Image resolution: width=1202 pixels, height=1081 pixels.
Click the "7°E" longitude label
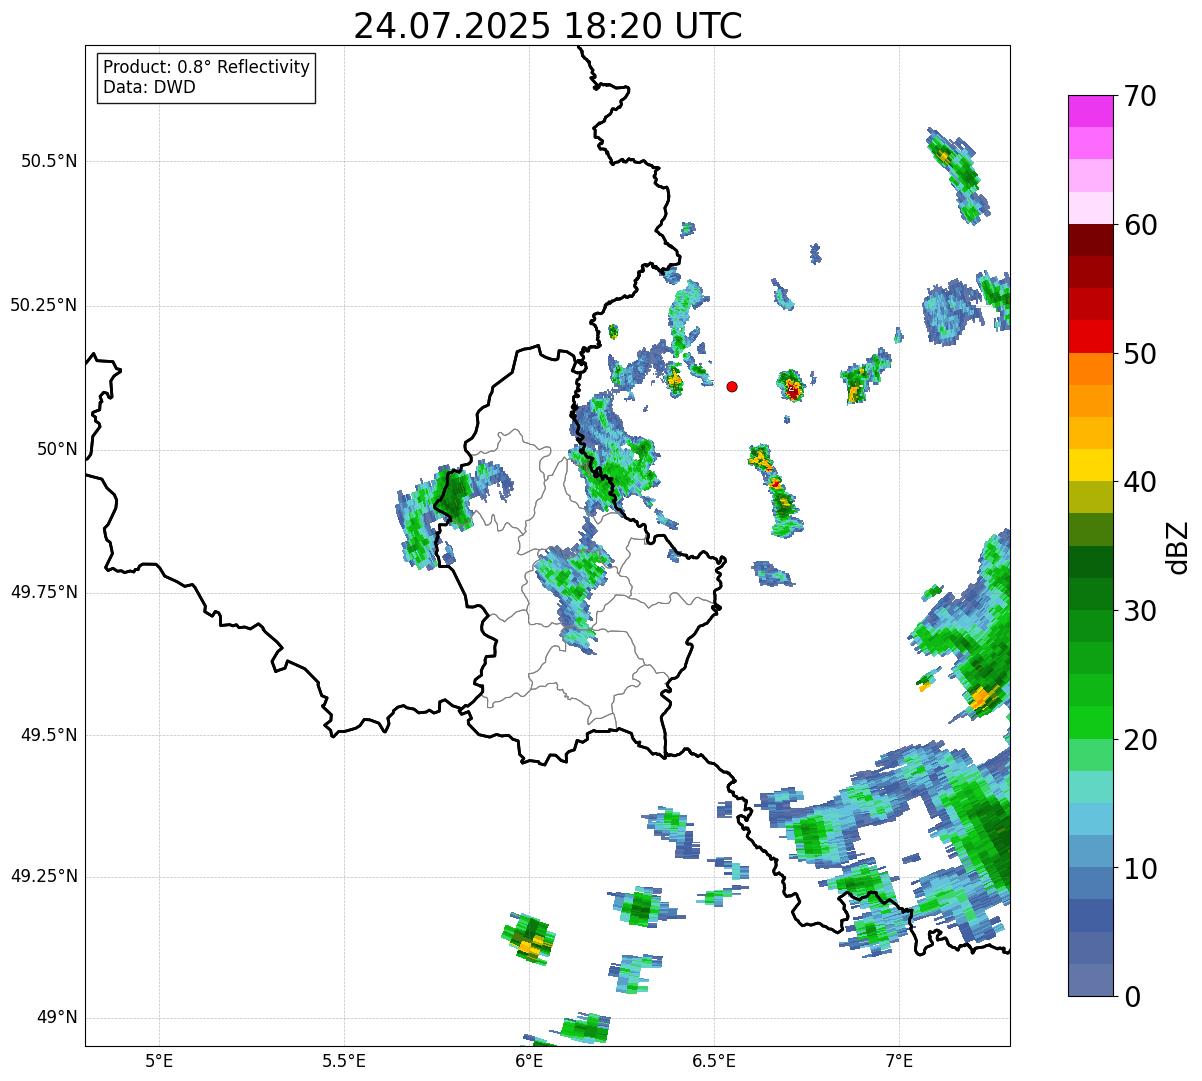click(899, 1060)
